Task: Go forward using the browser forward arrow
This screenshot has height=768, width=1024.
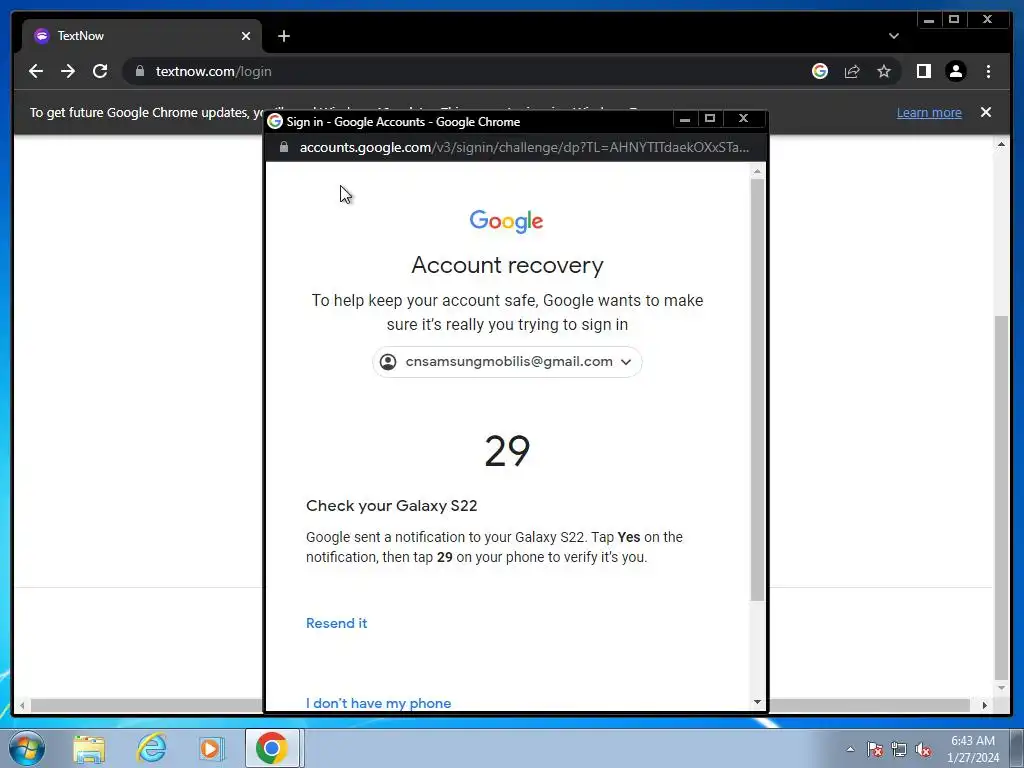Action: click(x=68, y=71)
